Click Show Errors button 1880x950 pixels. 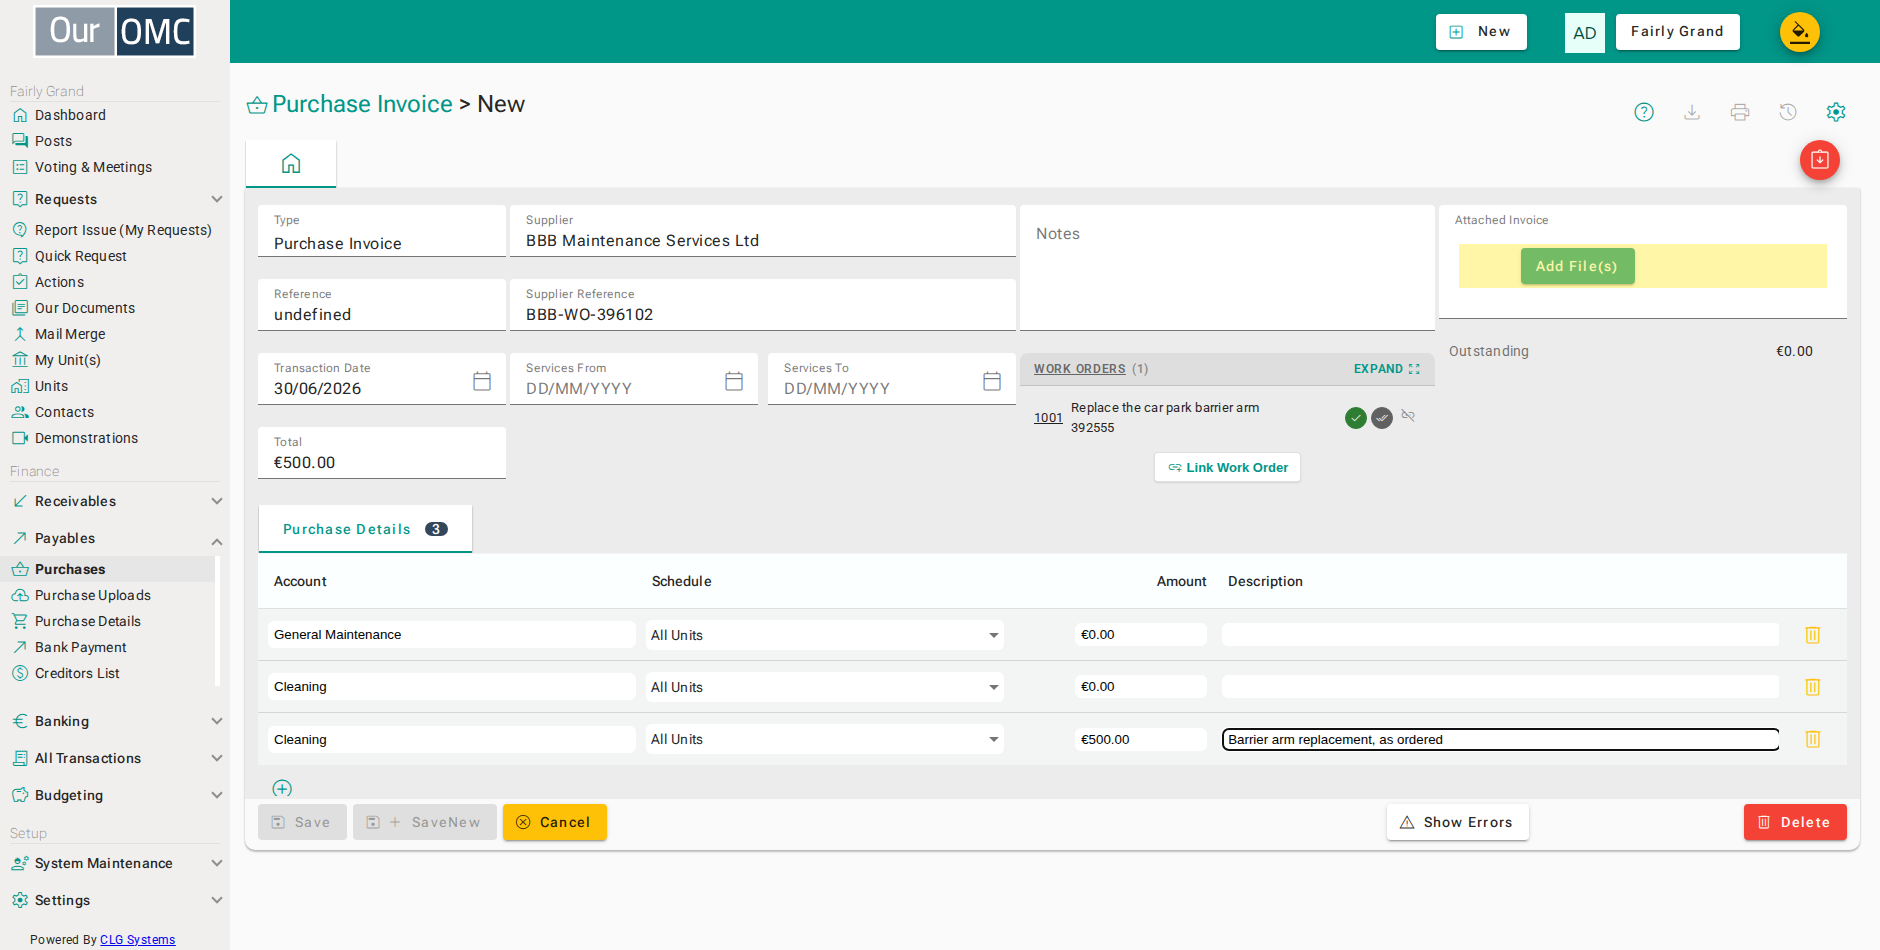[1458, 822]
